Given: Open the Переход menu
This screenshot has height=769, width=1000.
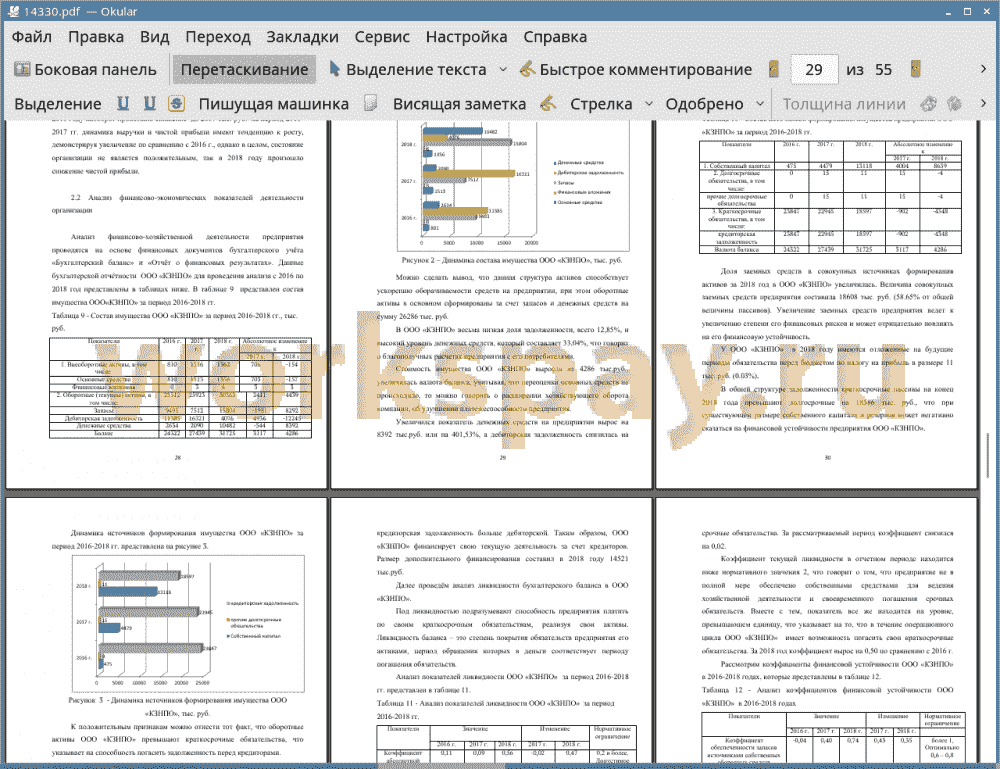Looking at the screenshot, I should point(218,37).
